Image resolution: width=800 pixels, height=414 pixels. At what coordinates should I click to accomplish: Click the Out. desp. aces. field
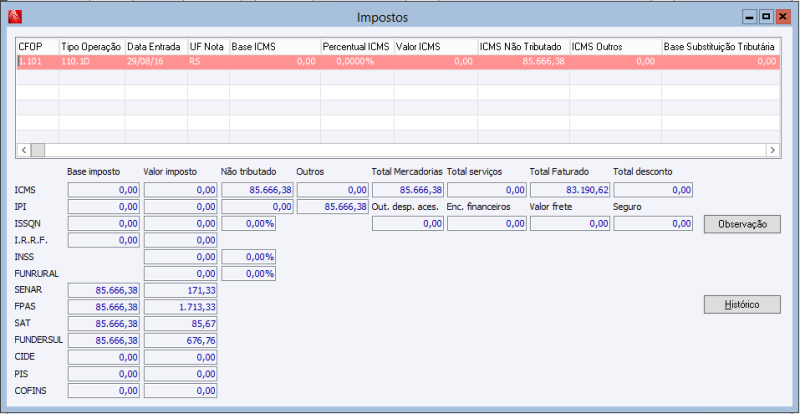click(x=408, y=224)
